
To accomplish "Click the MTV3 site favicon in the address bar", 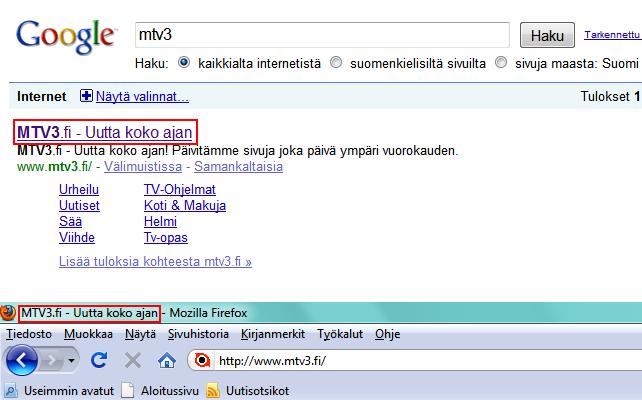I will 202,361.
